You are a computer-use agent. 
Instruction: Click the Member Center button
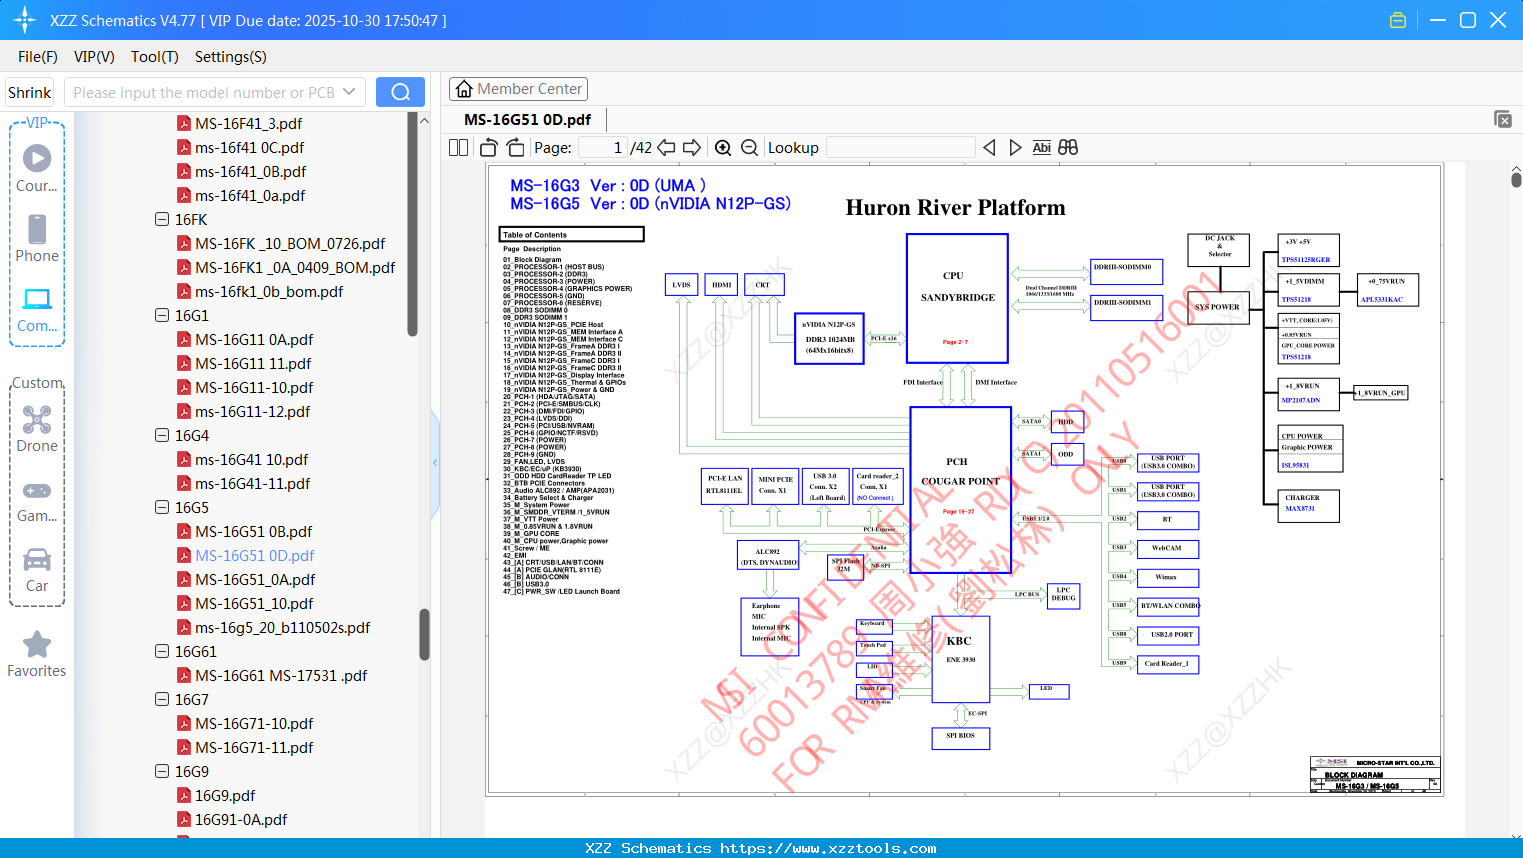[x=518, y=89]
